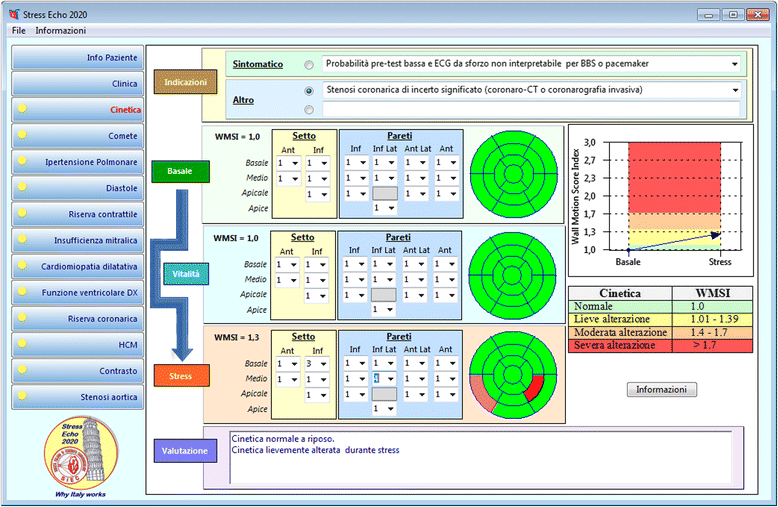
Task: Click the Stress Echo Pisa tower logo
Action: point(77,455)
